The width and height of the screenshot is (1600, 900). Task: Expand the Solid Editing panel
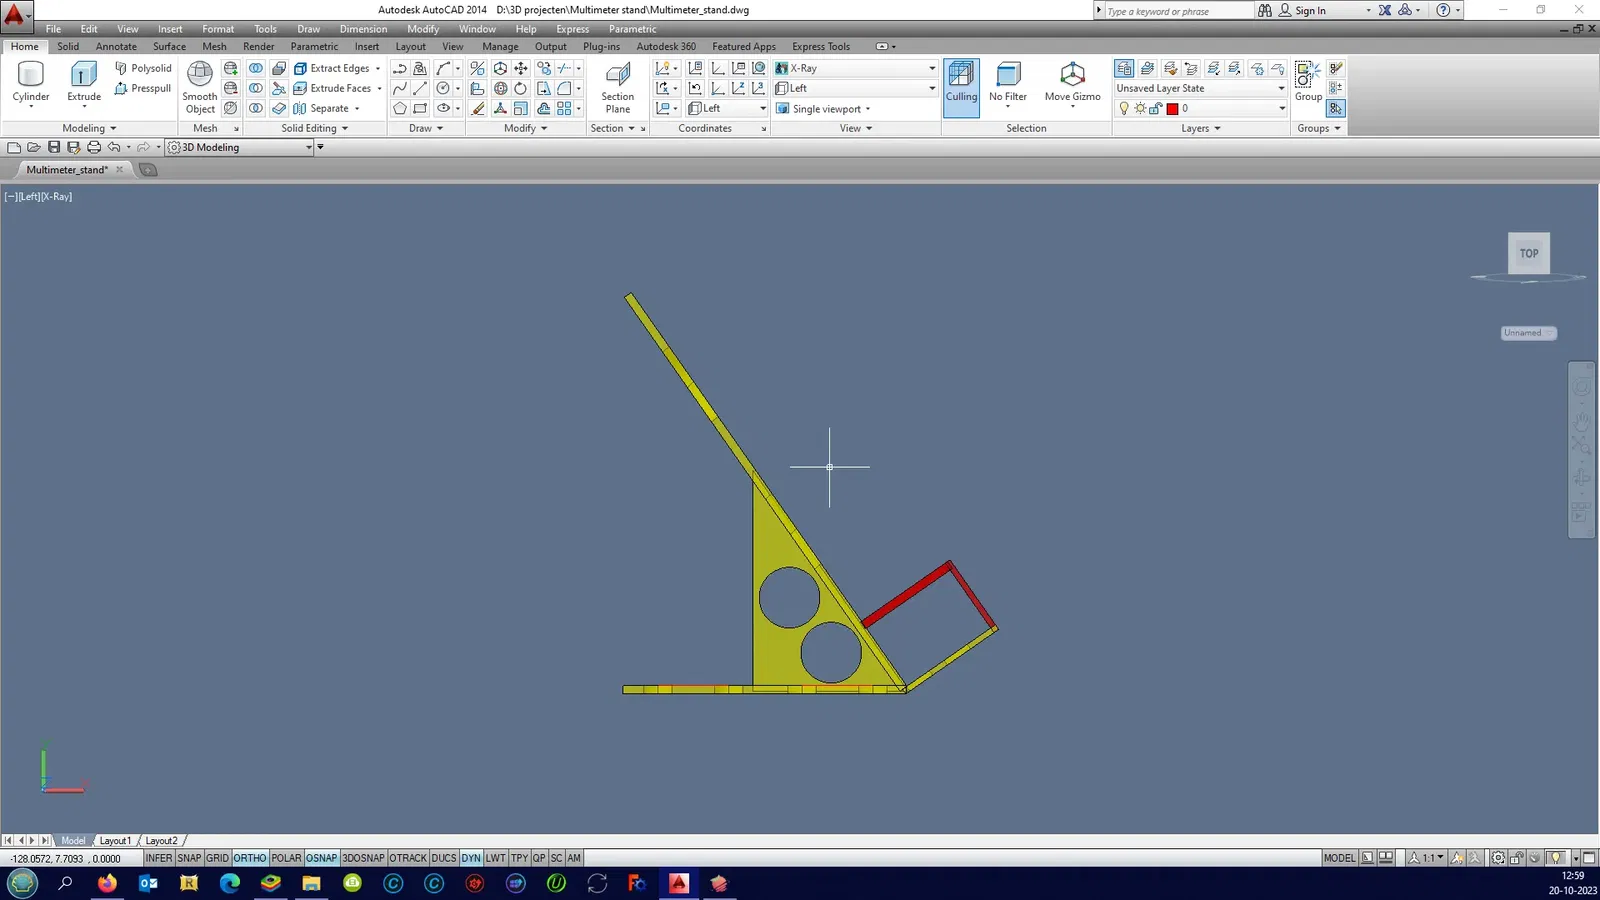(x=314, y=128)
